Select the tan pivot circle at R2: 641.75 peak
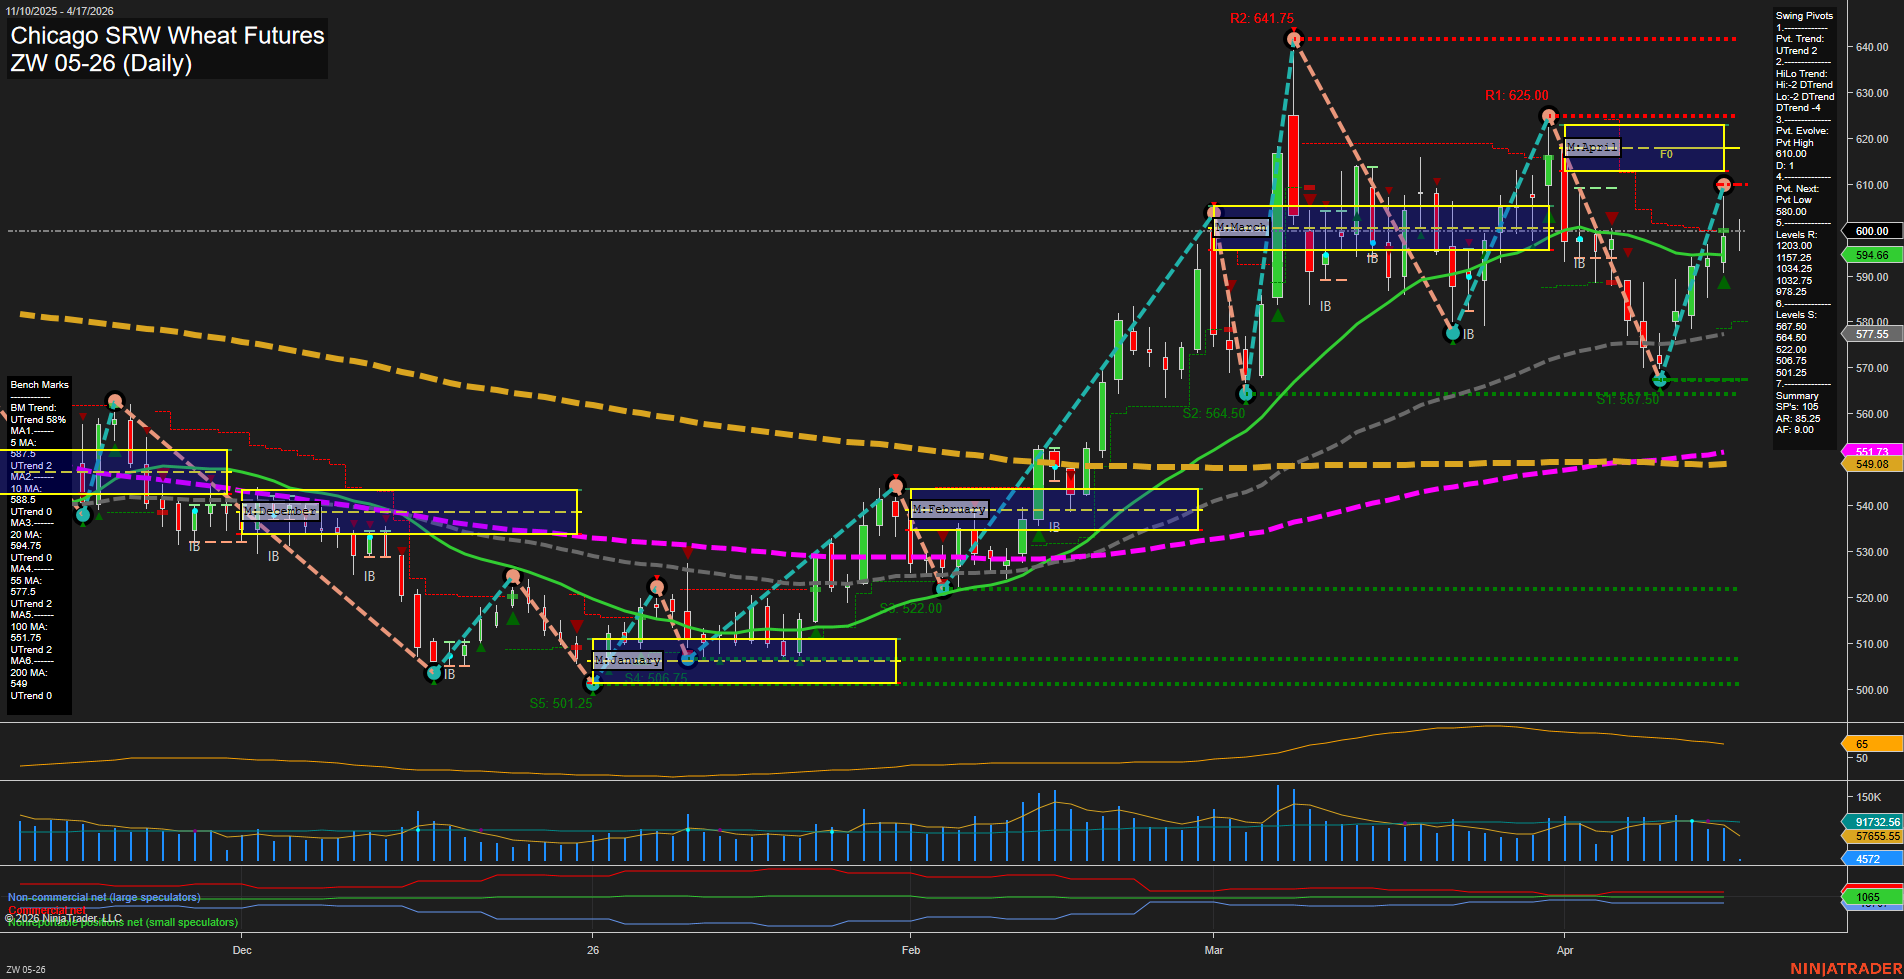Image resolution: width=1904 pixels, height=979 pixels. point(1292,38)
